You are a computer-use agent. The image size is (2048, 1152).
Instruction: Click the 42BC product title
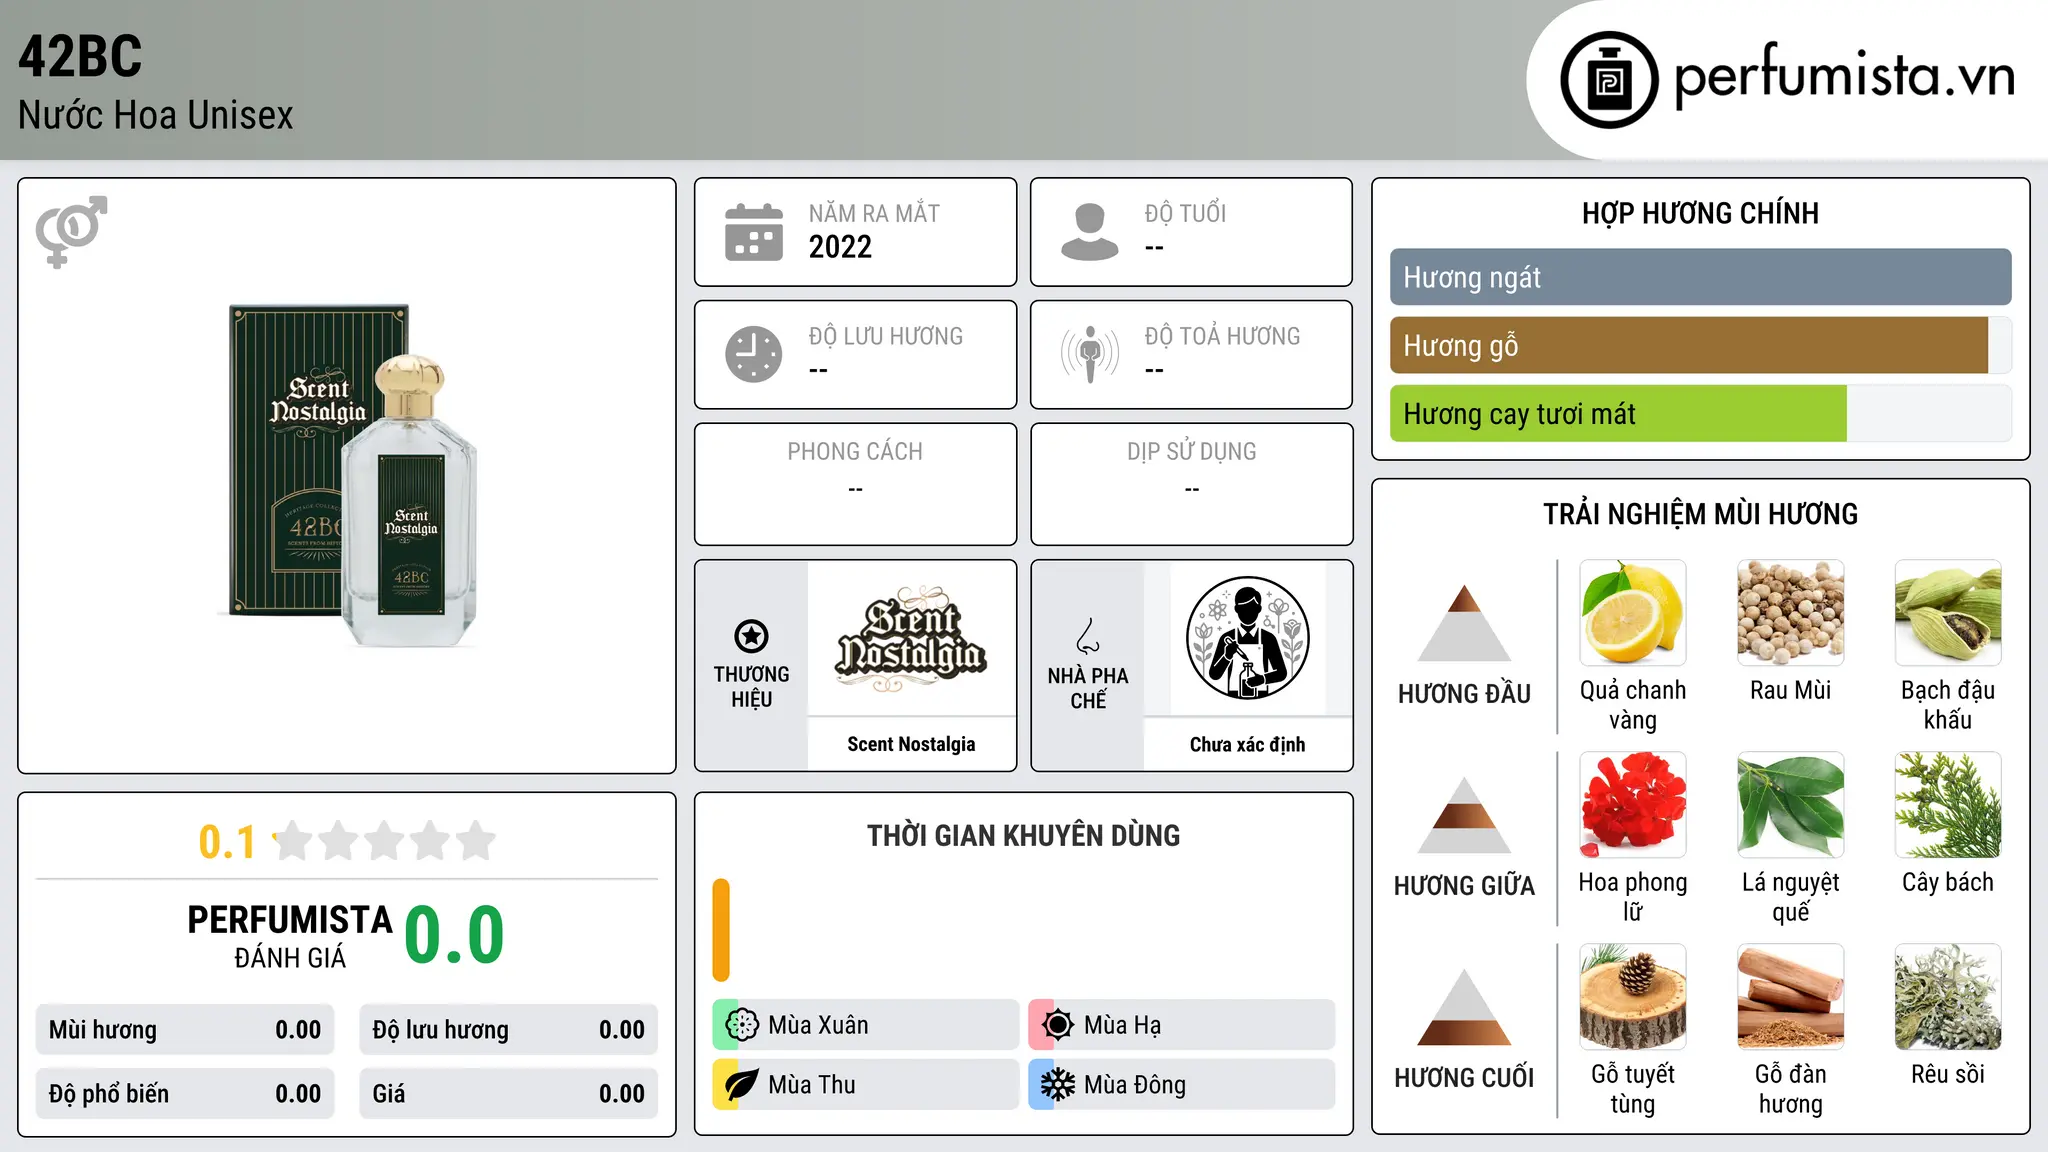point(80,56)
